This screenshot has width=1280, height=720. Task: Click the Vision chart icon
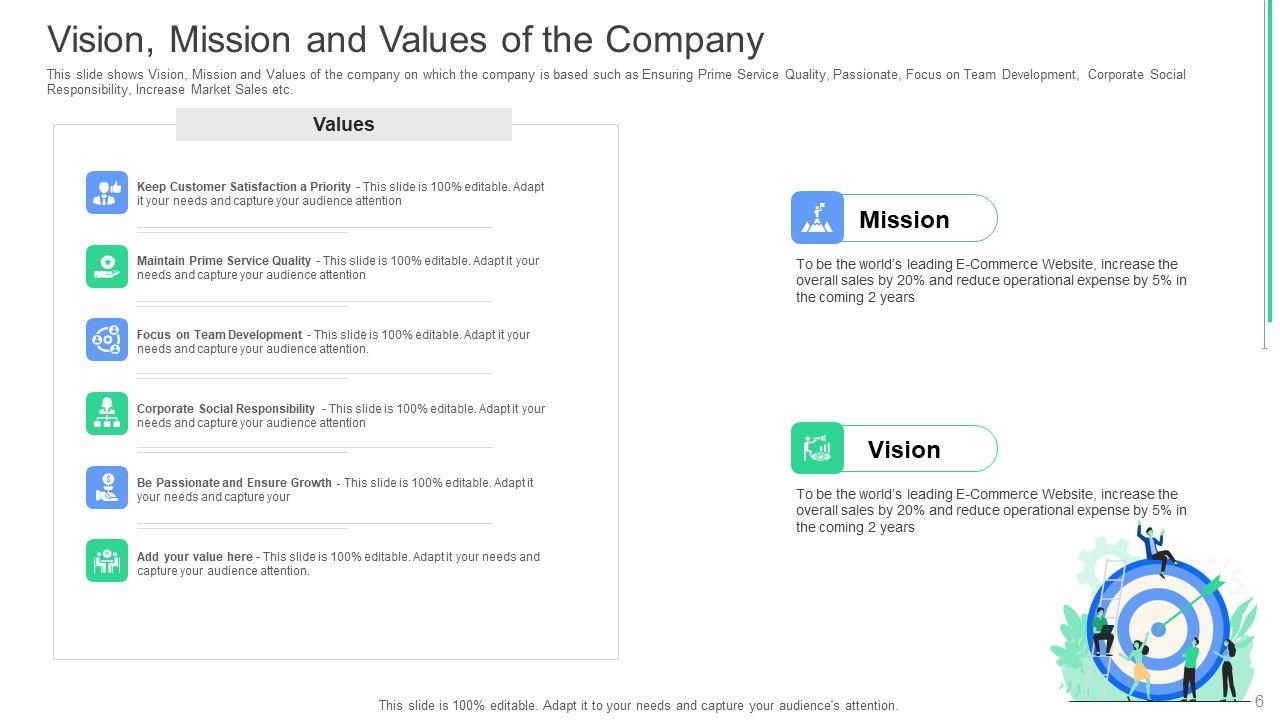pyautogui.click(x=818, y=448)
